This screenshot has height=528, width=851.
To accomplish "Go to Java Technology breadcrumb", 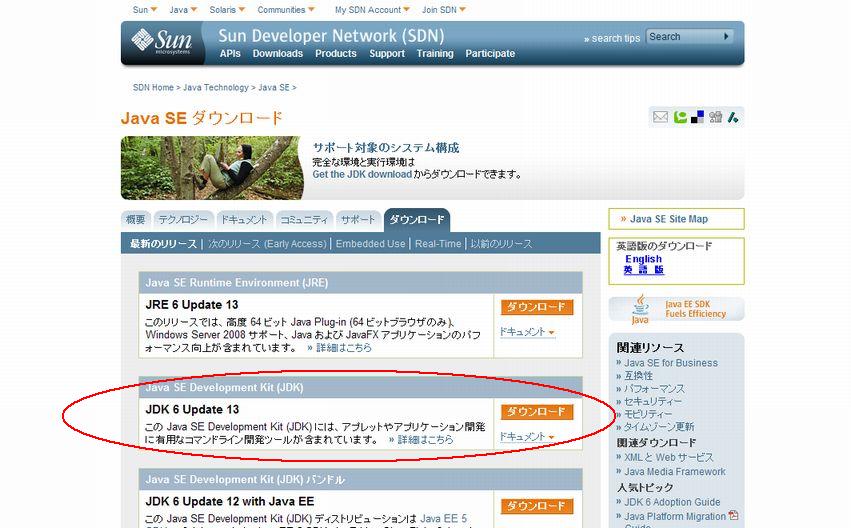I will tap(215, 87).
